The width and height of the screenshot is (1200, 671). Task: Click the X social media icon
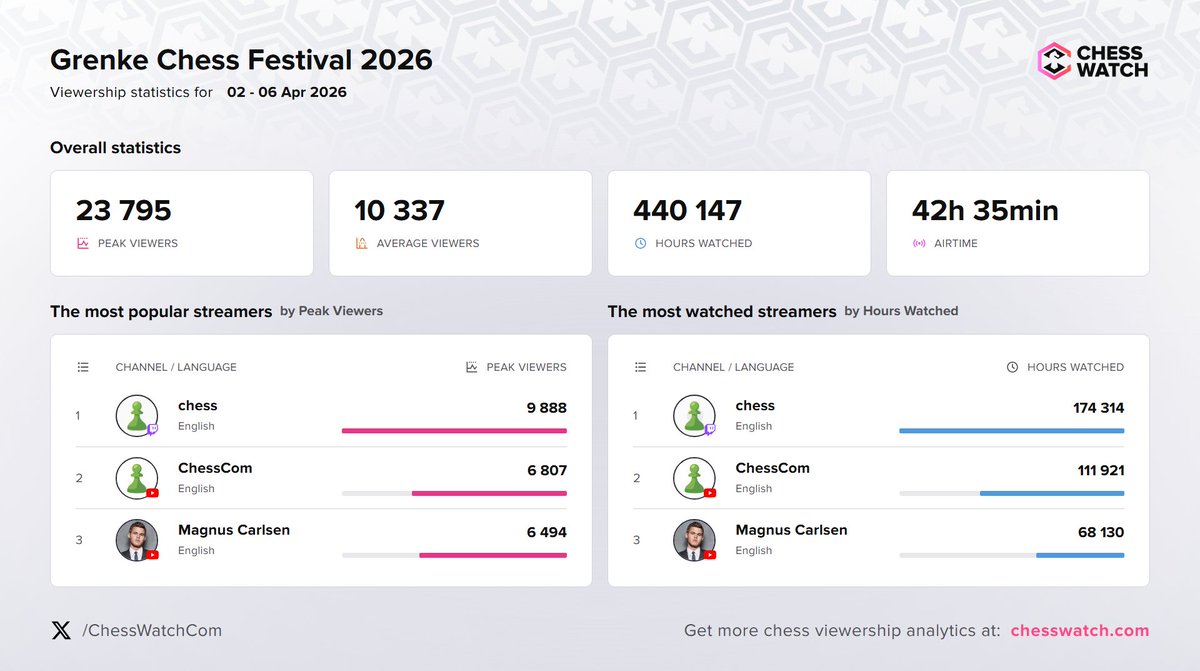pyautogui.click(x=61, y=630)
